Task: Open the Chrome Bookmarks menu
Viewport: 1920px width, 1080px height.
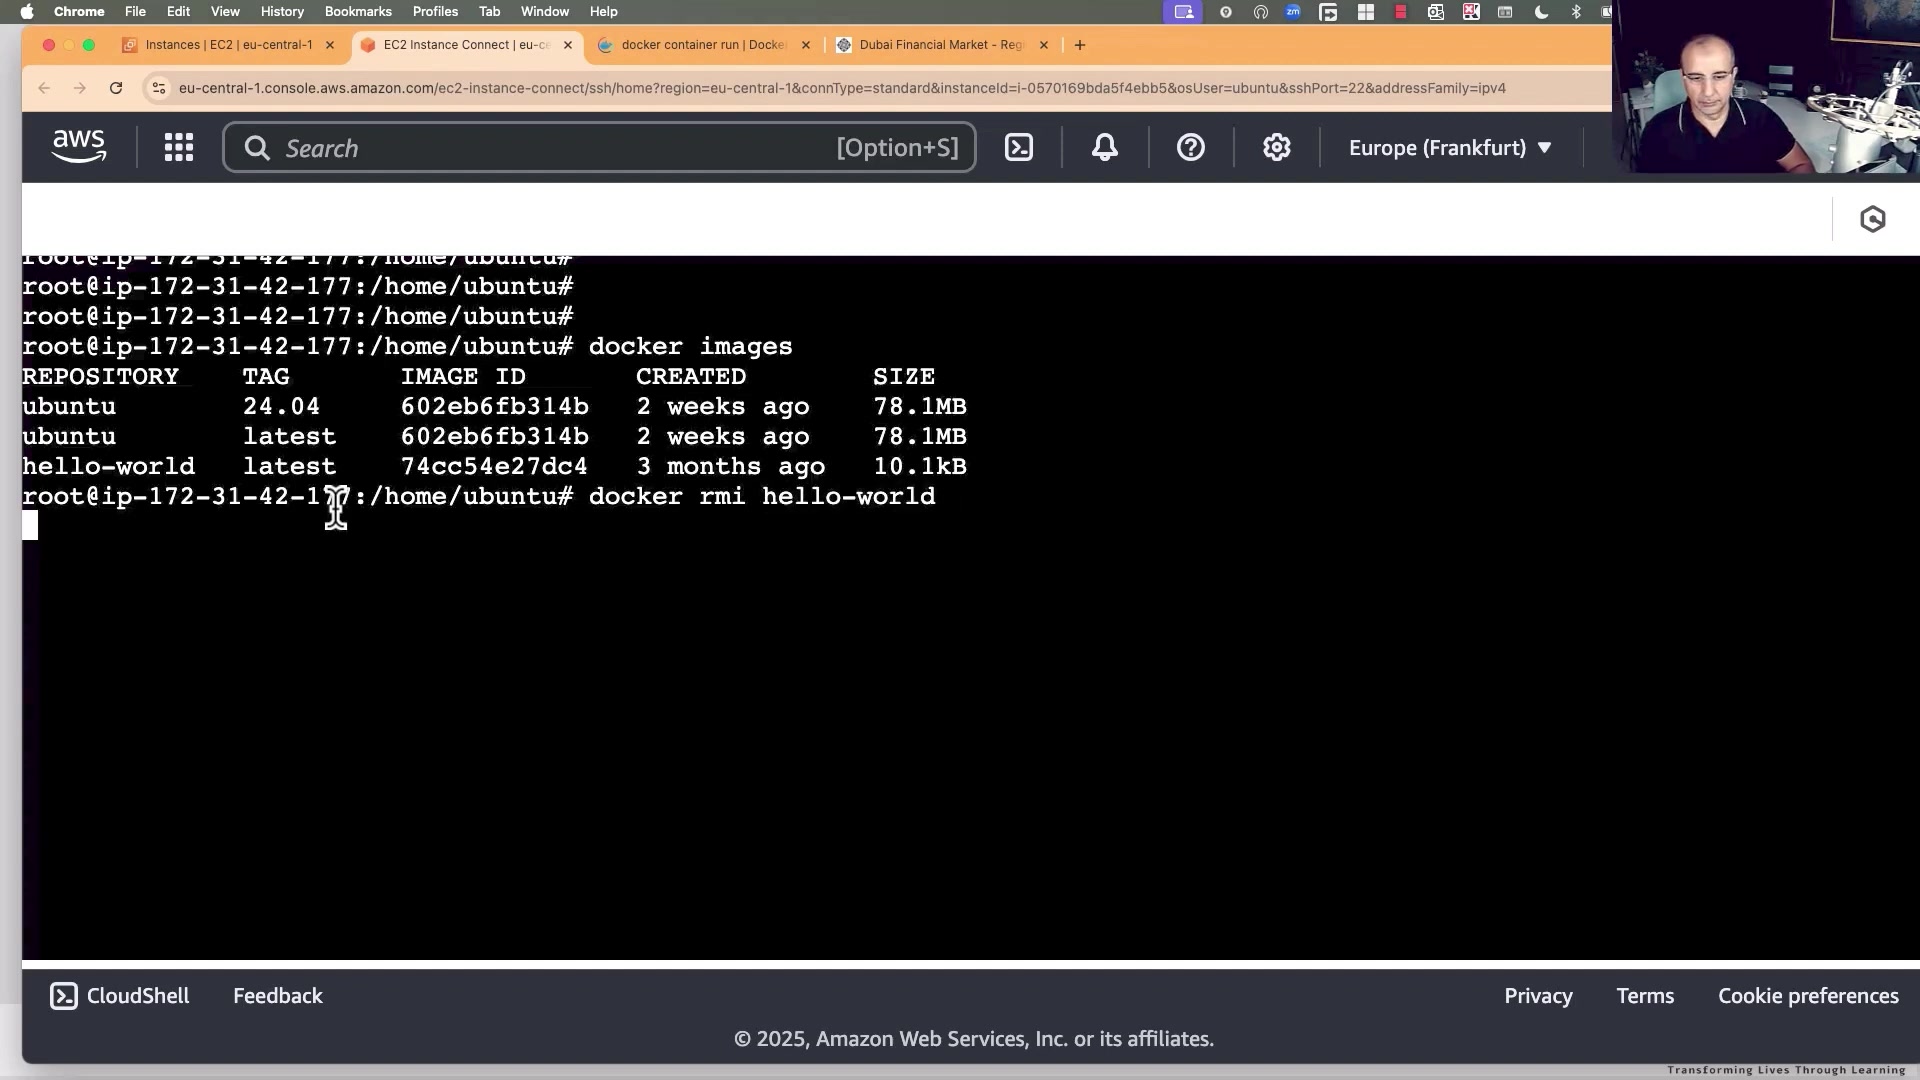Action: pos(358,11)
